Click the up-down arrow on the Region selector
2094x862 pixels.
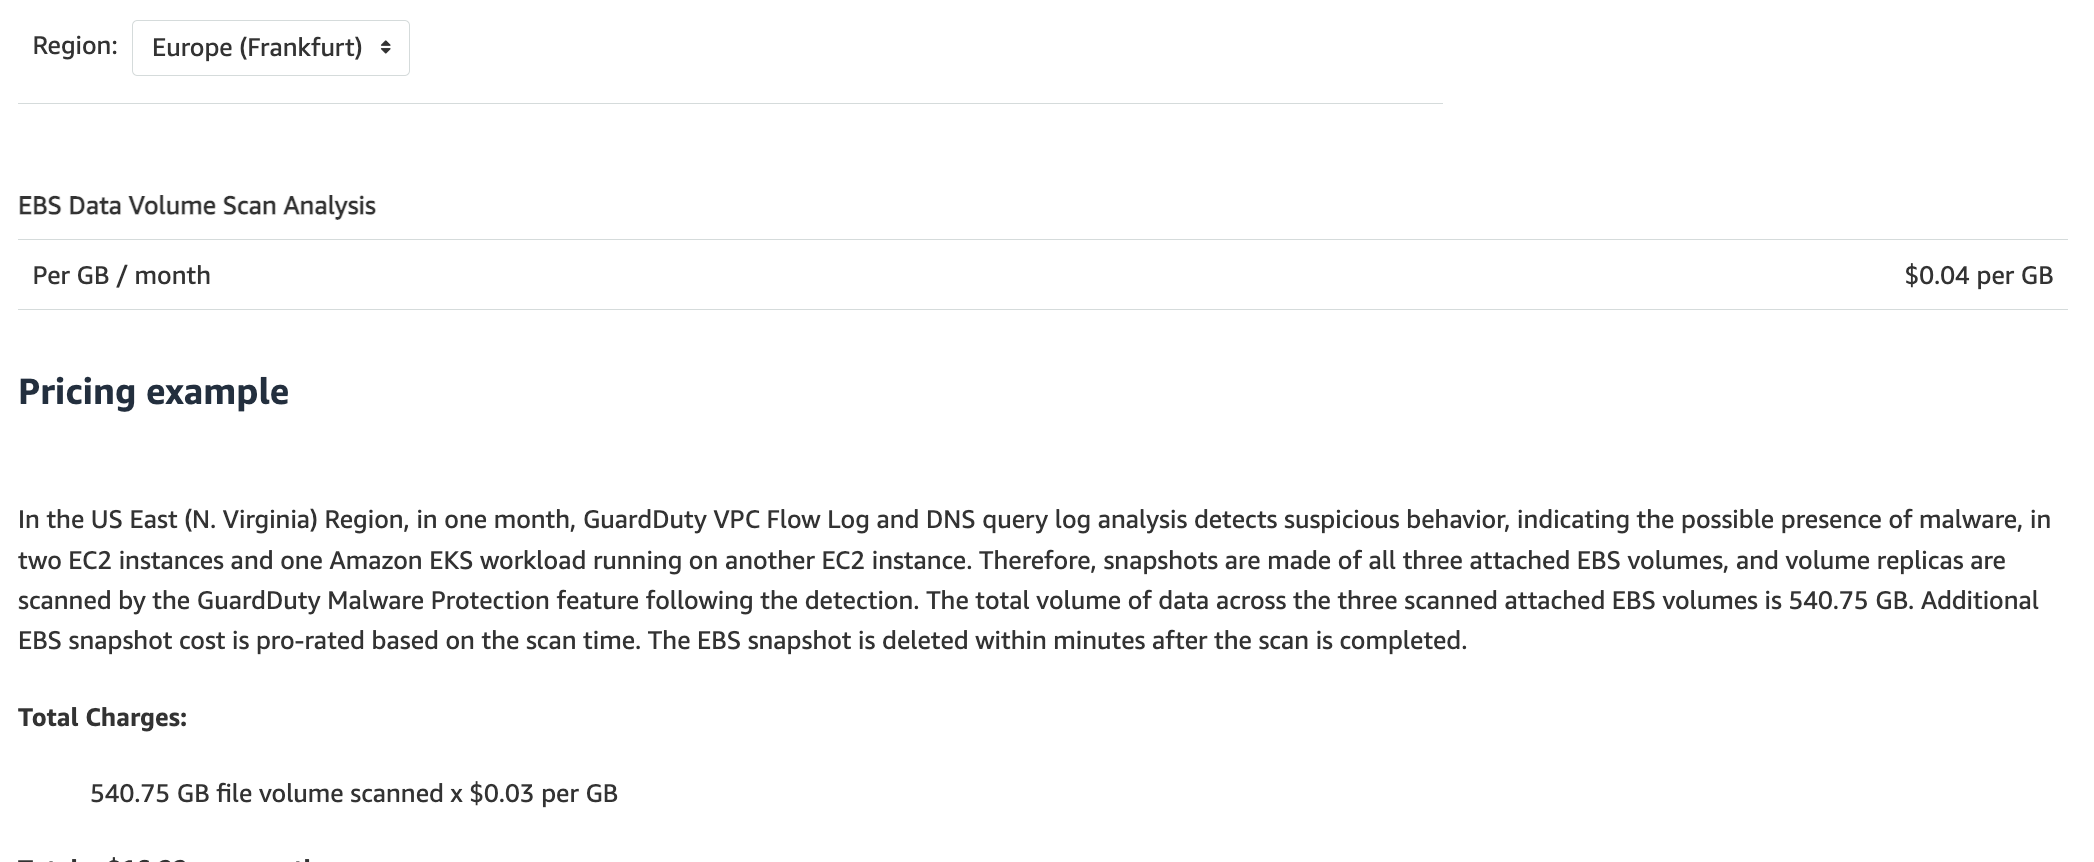tap(386, 48)
